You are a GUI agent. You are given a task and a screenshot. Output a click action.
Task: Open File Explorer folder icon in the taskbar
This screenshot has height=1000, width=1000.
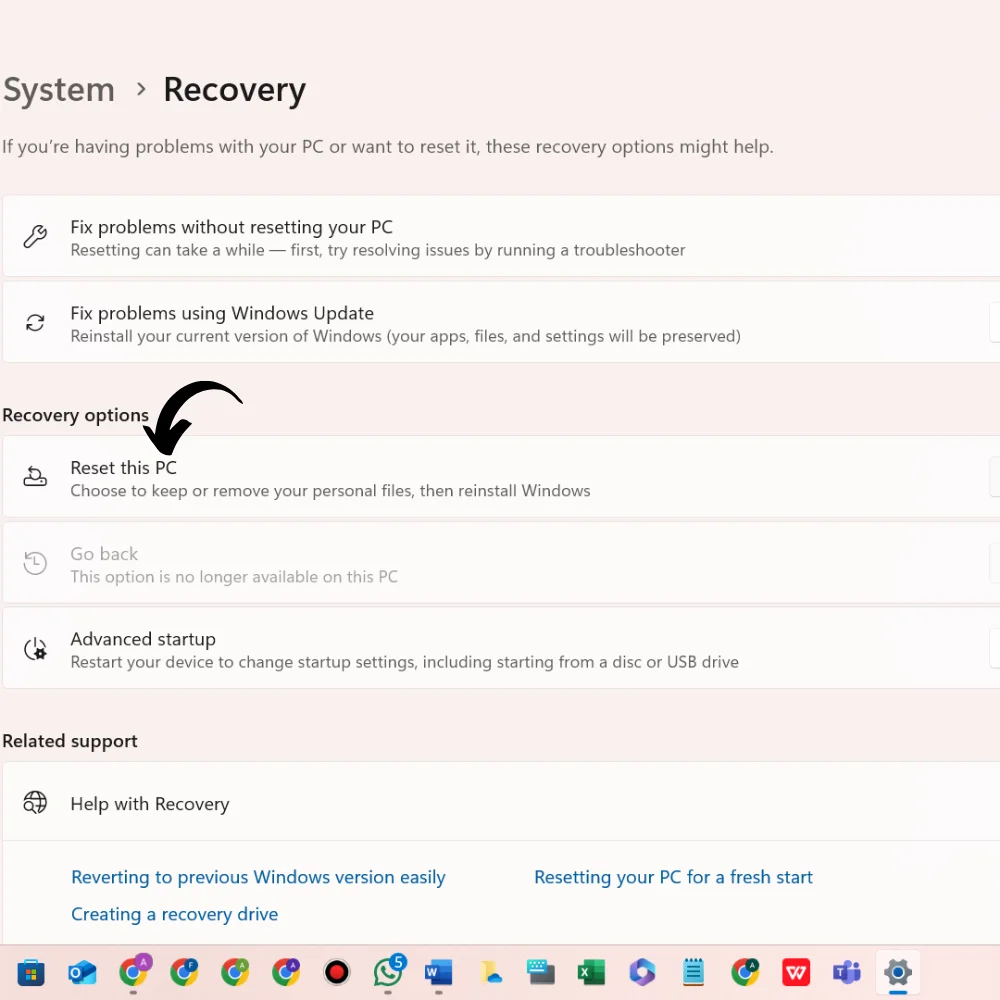(490, 973)
